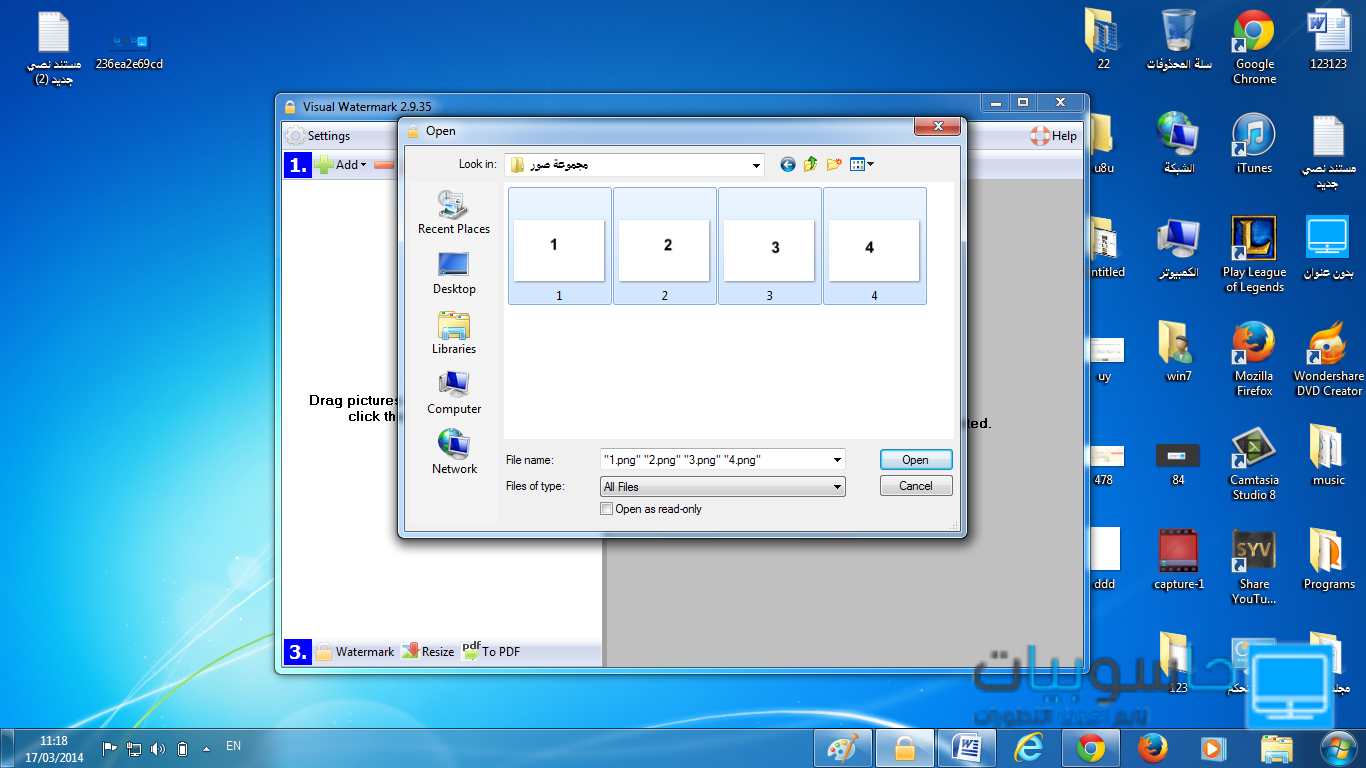Screen dimensions: 1366x768
Task: Open the View Menu icon in the Open dialog
Action: (861, 164)
